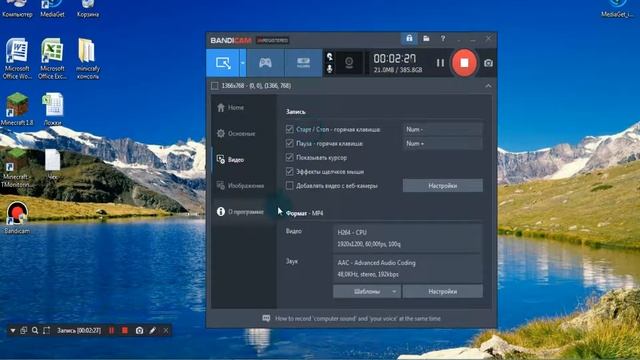Open the output folder icon in Bandicam
Screen dimensions: 640x360
tap(426, 39)
